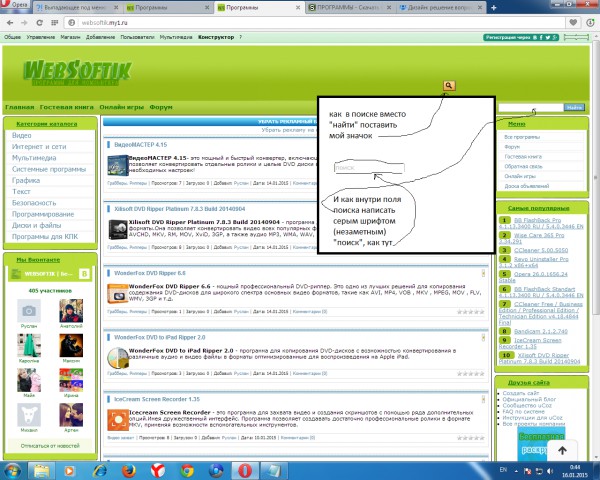Click the Найти search button

pos(574,108)
